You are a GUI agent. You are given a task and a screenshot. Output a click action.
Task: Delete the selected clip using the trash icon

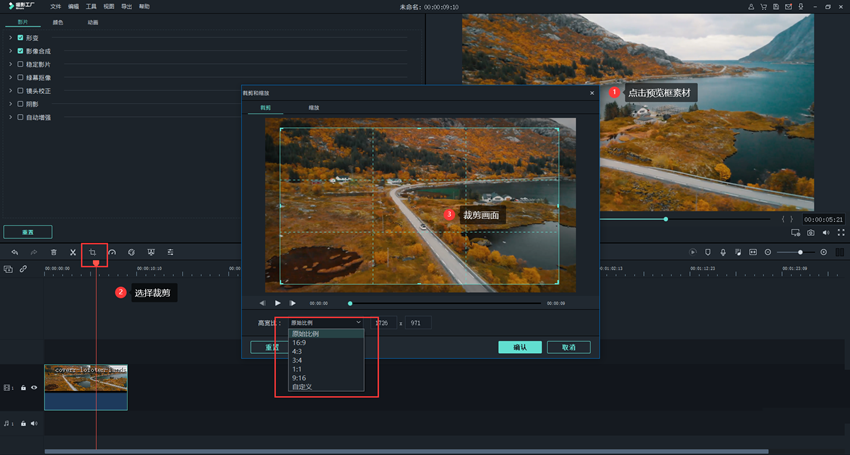point(54,252)
